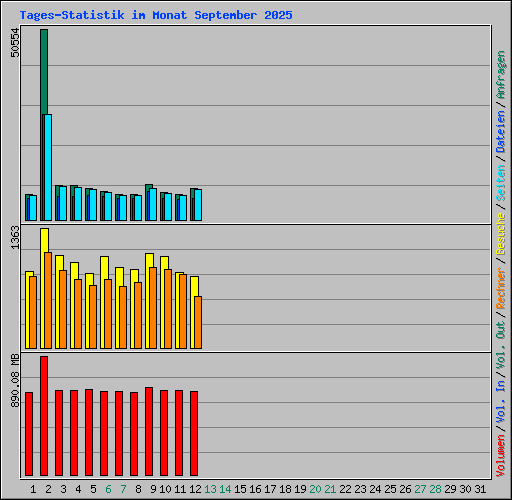Image resolution: width=512 pixels, height=500 pixels.
Task: Click the orange Rechner bar for day 1
Action: click(33, 312)
